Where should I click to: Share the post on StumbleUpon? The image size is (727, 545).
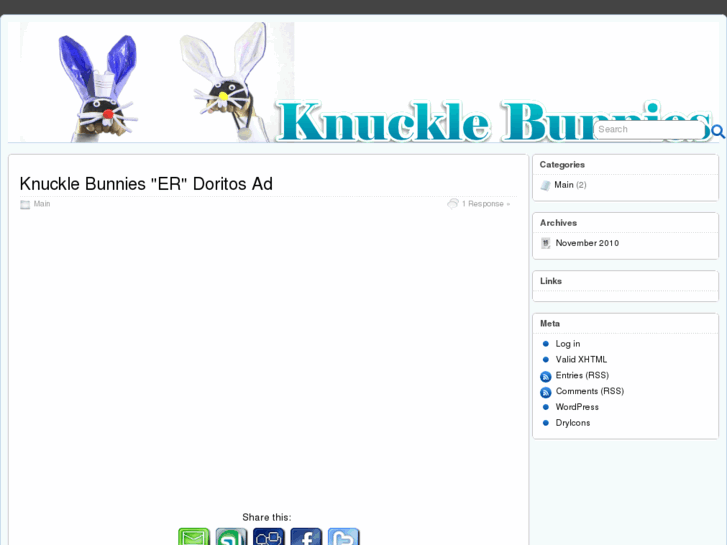pyautogui.click(x=231, y=537)
